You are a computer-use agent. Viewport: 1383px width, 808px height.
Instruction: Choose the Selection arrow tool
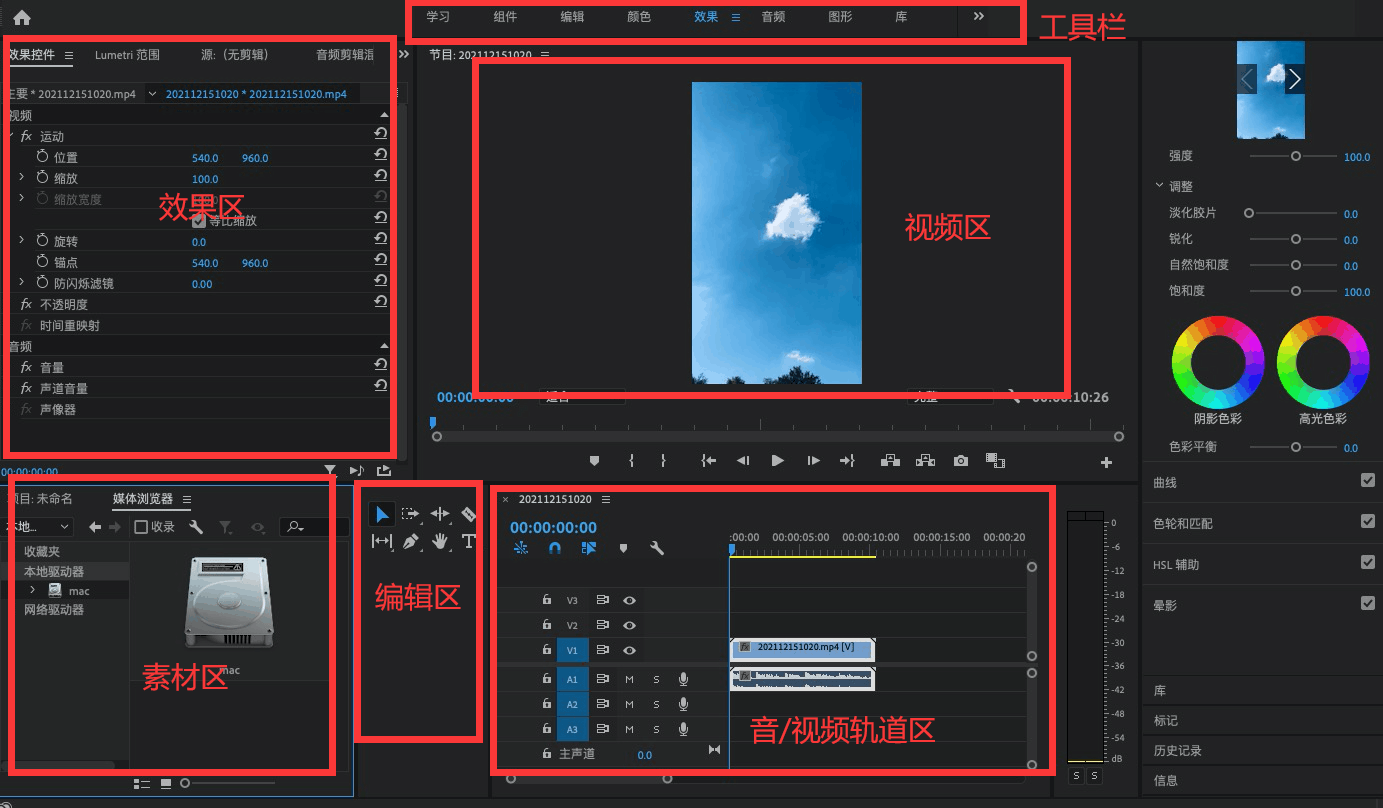382,514
